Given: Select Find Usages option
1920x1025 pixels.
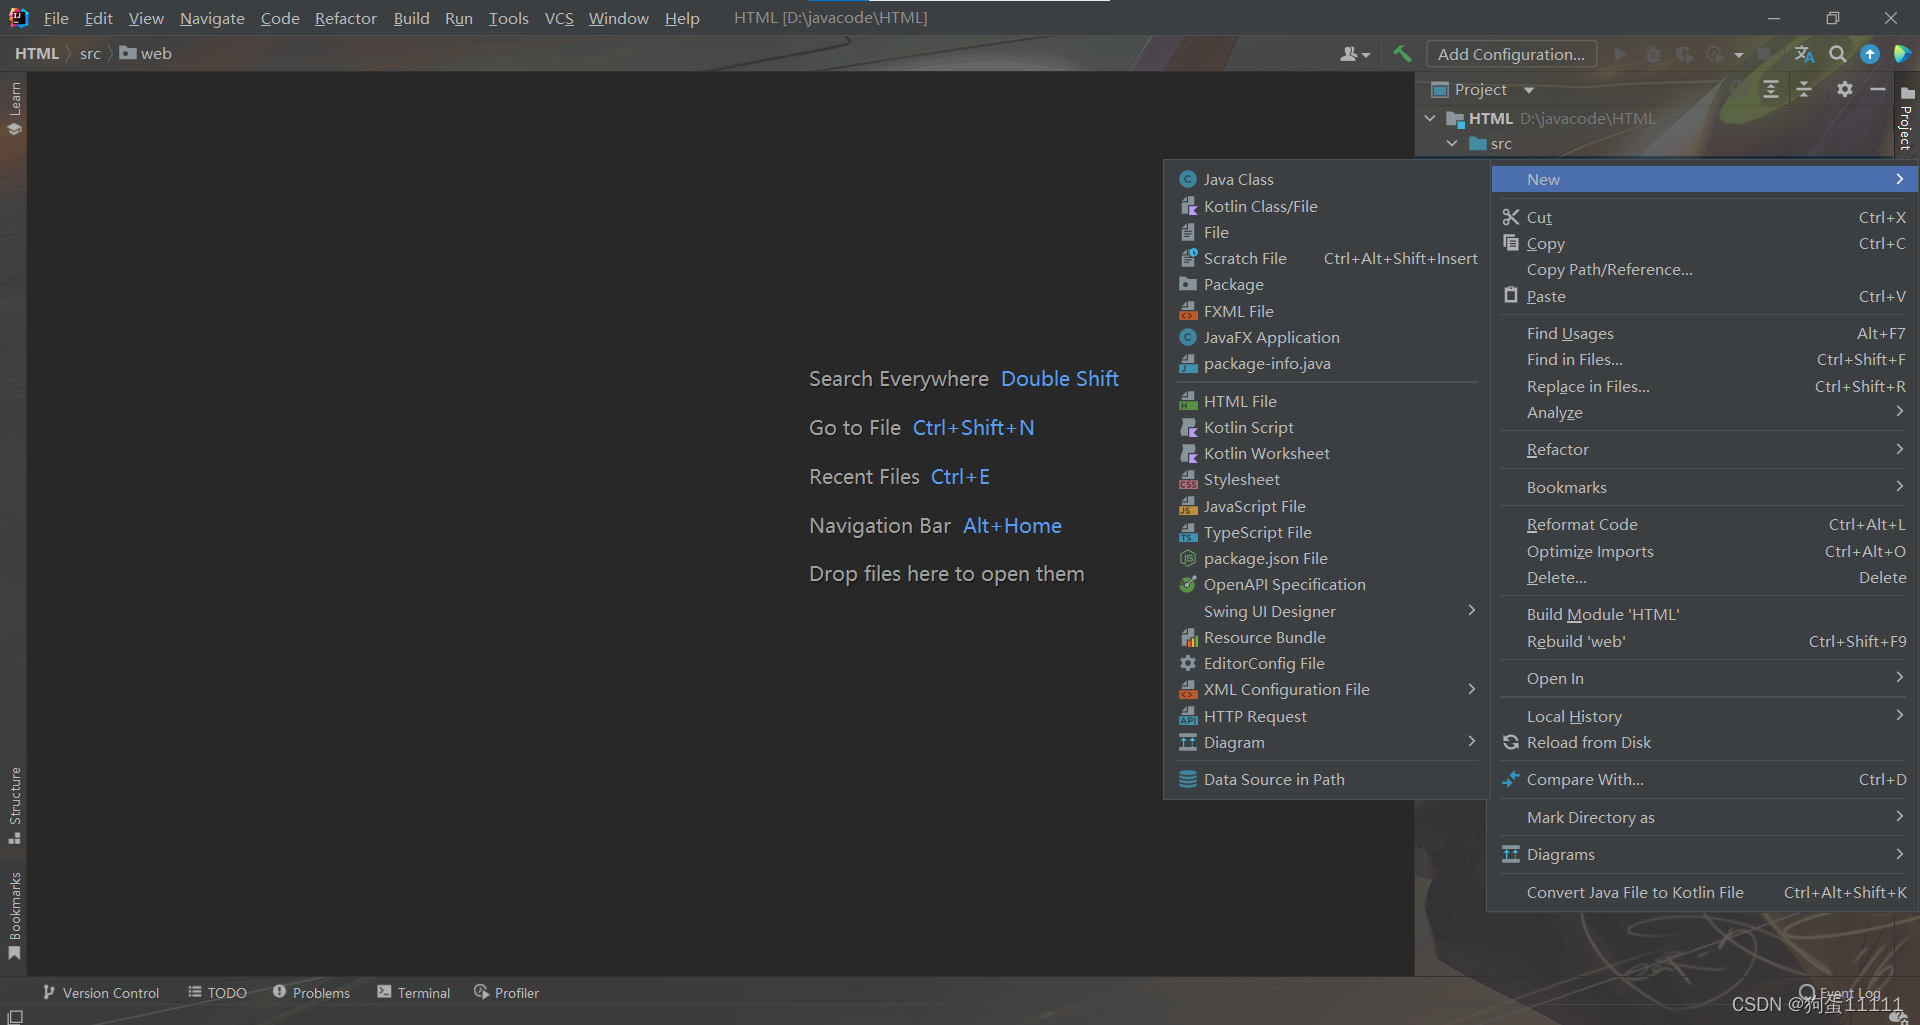Looking at the screenshot, I should click(1704, 333).
